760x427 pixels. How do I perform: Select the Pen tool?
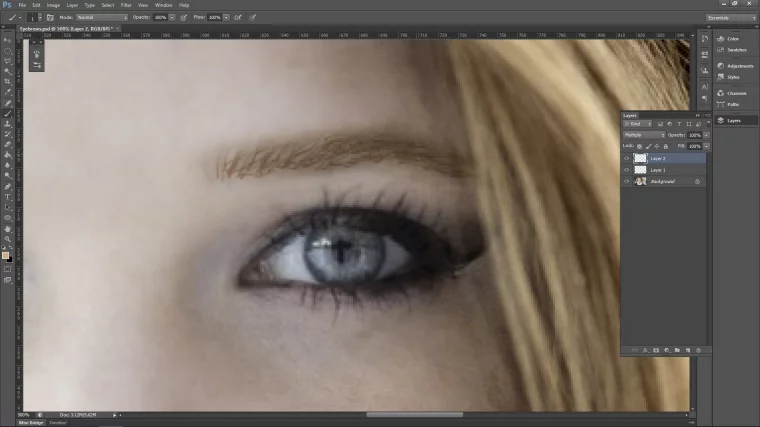click(x=7, y=187)
